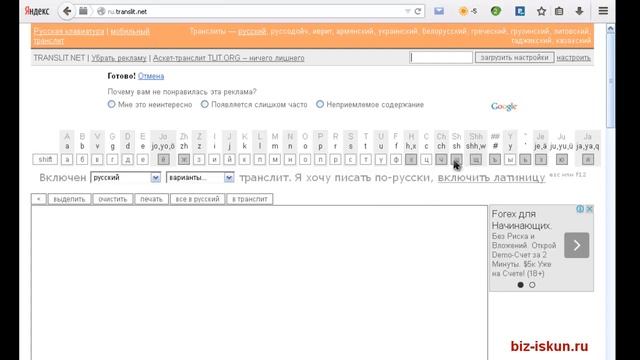The height and width of the screenshot is (360, 640).
Task: Click the virtual key 'щ'
Action: [476, 160]
